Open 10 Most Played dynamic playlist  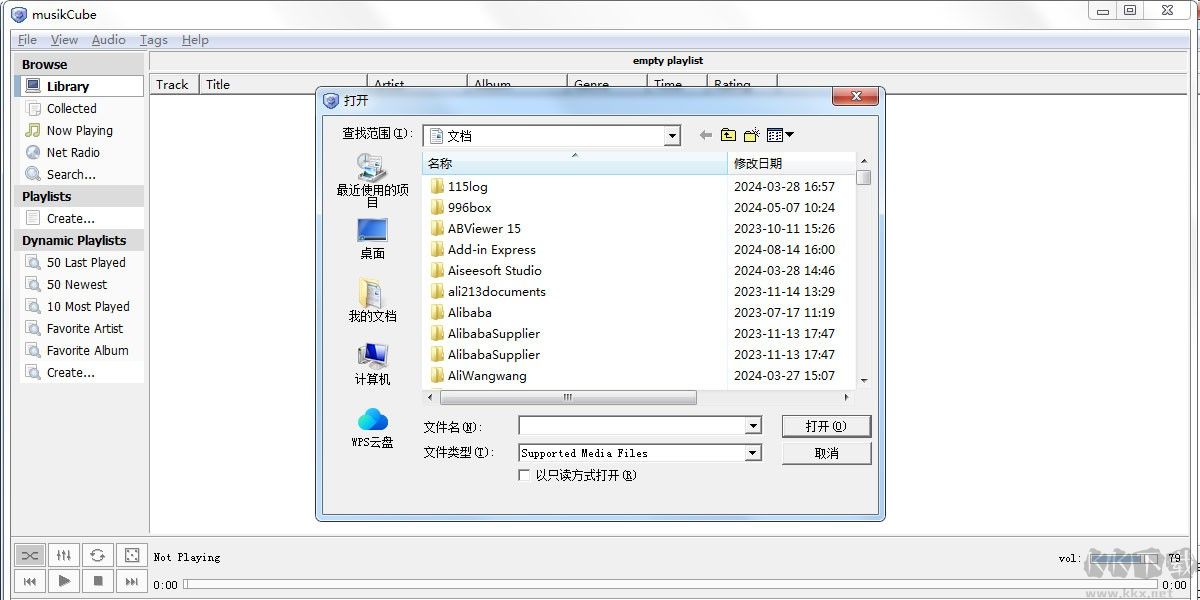pos(80,306)
